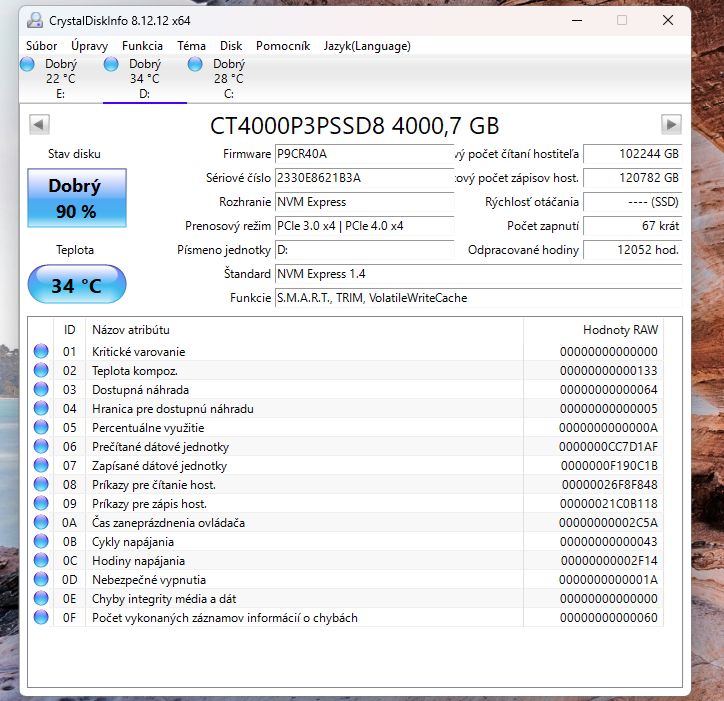Open the Funkcia menu
The height and width of the screenshot is (701, 724).
click(x=142, y=46)
